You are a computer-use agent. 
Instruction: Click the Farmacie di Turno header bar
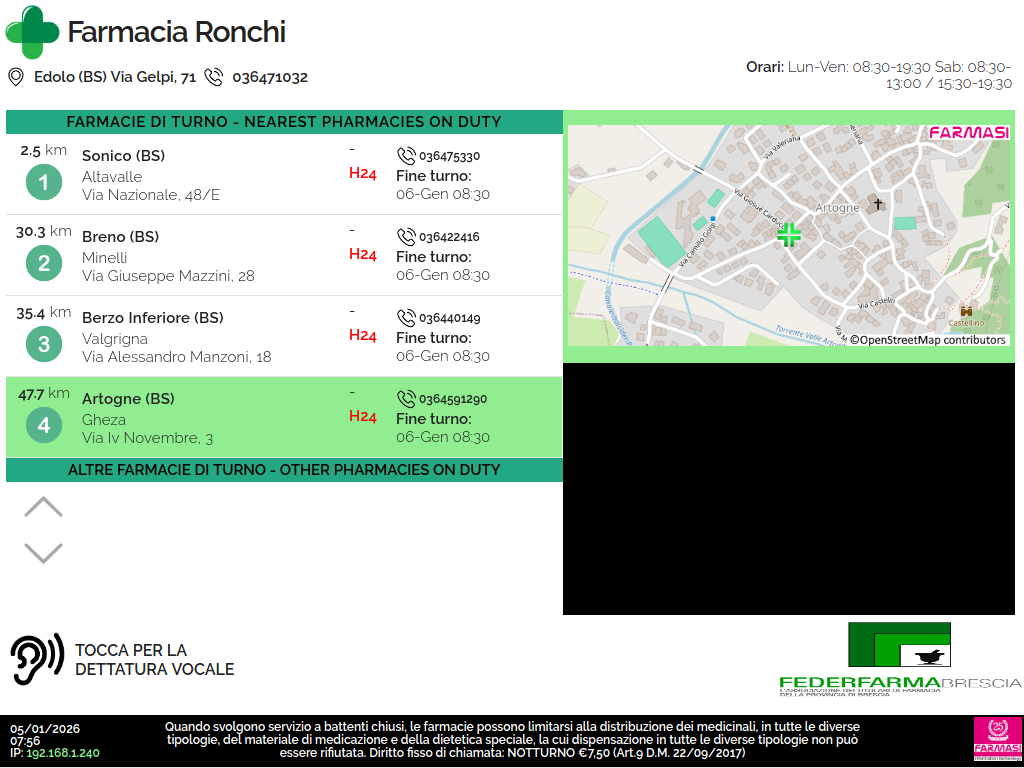click(x=284, y=122)
